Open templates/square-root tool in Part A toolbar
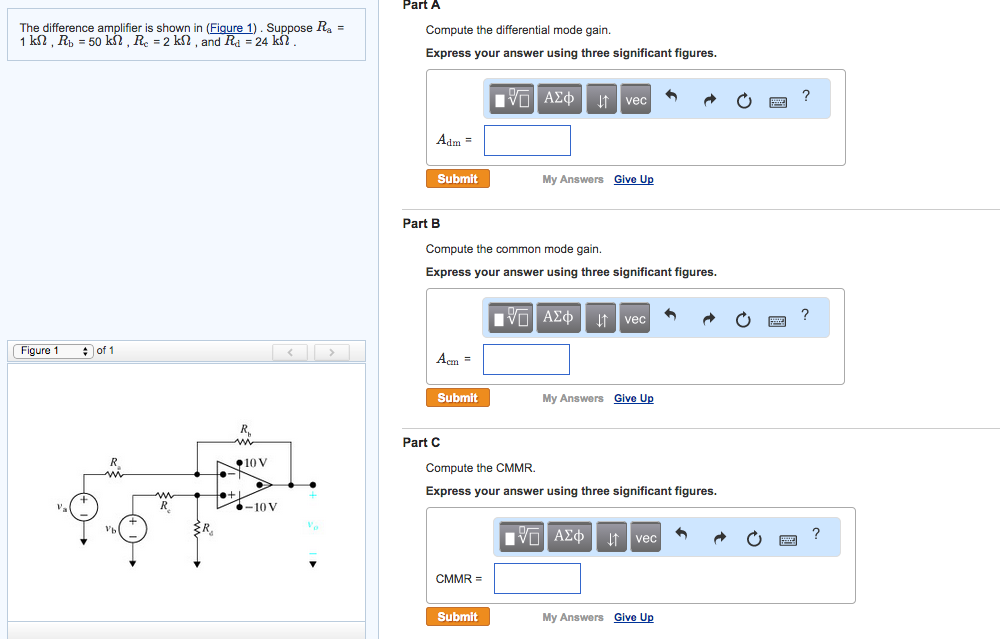This screenshot has height=639, width=1000. 512,99
